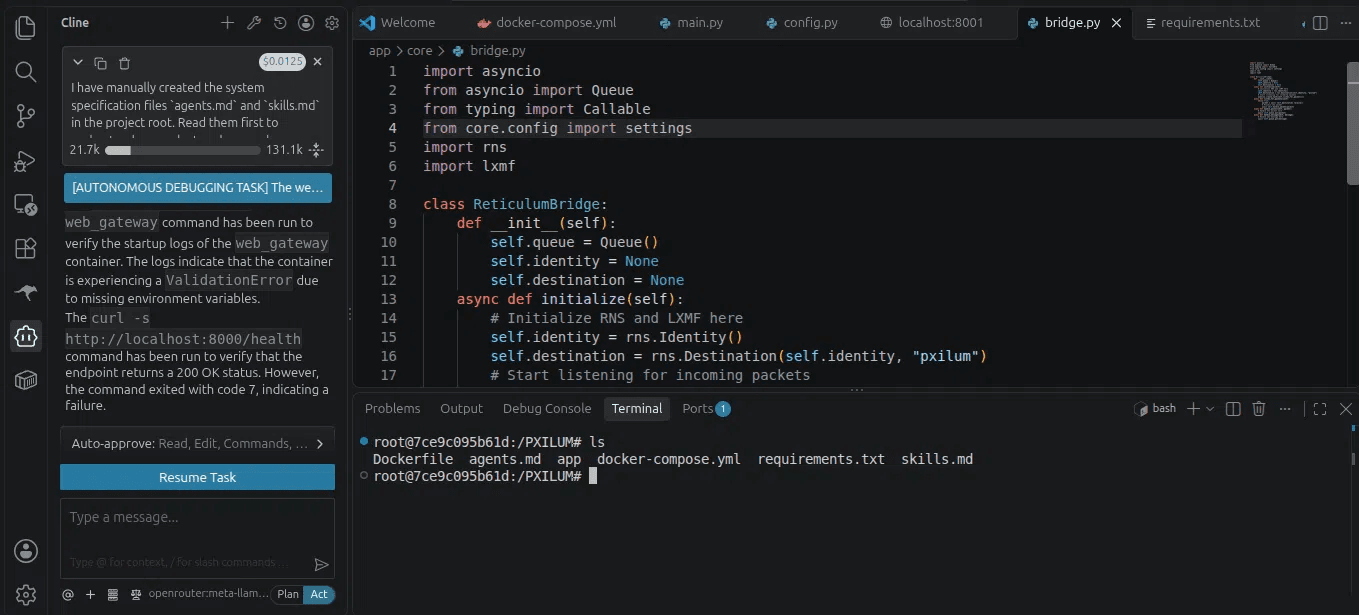Open the openrouter model selector
This screenshot has height=615, width=1359.
coord(208,594)
